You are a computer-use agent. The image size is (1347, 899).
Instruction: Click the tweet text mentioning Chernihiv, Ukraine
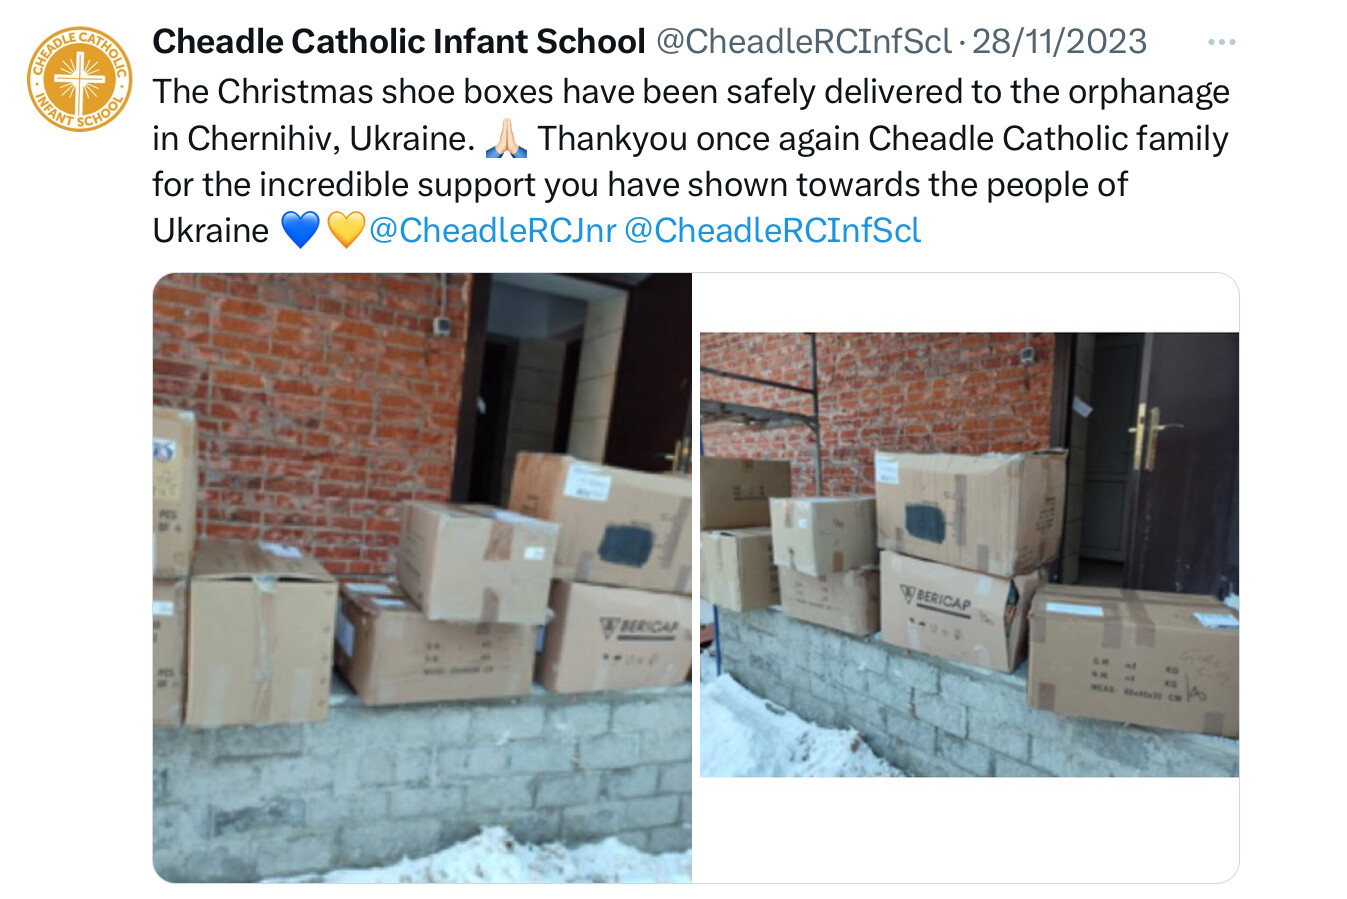(x=314, y=138)
